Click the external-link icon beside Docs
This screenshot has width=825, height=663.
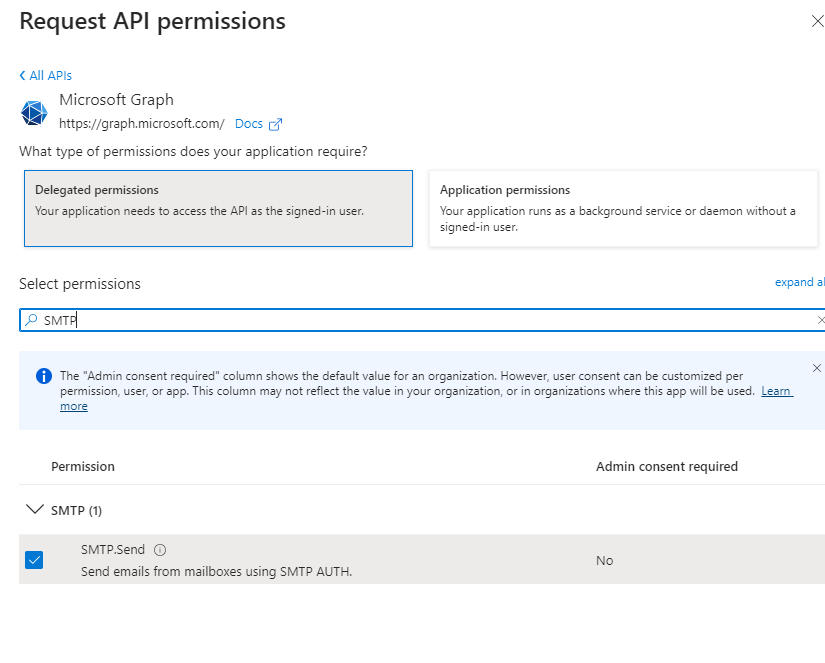tap(275, 124)
